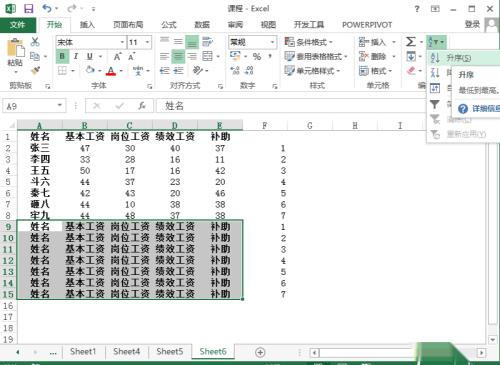This screenshot has height=365, width=500.
Task: Select the Cut scissors icon
Action: [35, 42]
